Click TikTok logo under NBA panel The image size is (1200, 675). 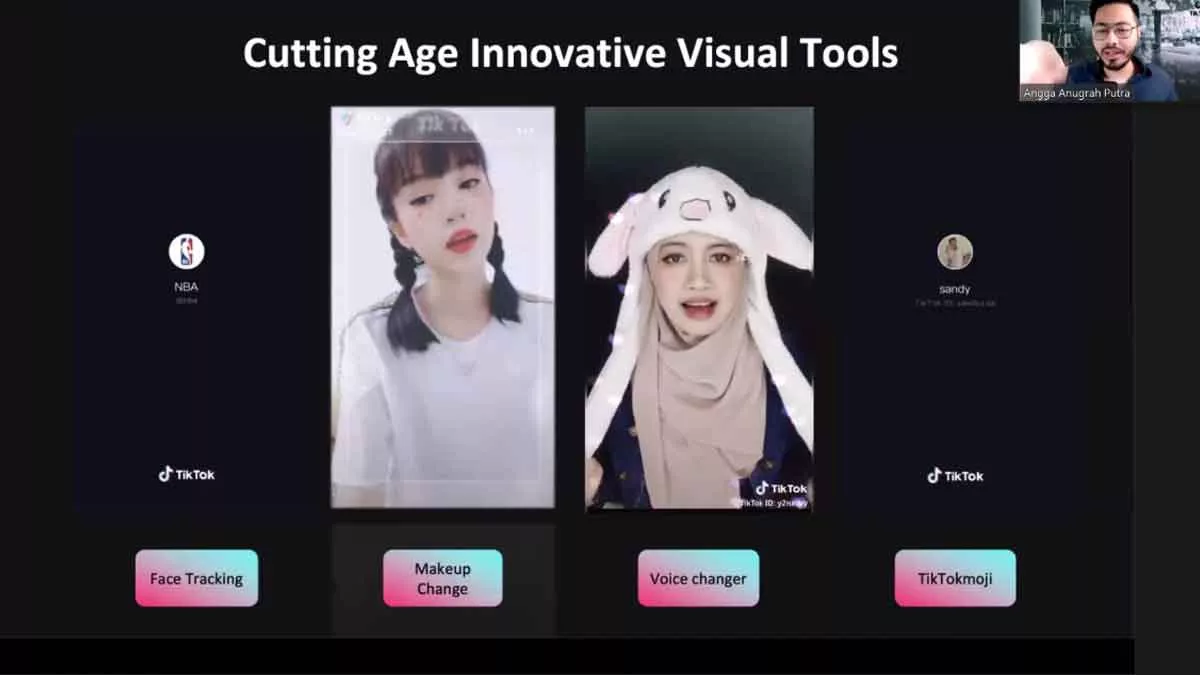point(186,474)
